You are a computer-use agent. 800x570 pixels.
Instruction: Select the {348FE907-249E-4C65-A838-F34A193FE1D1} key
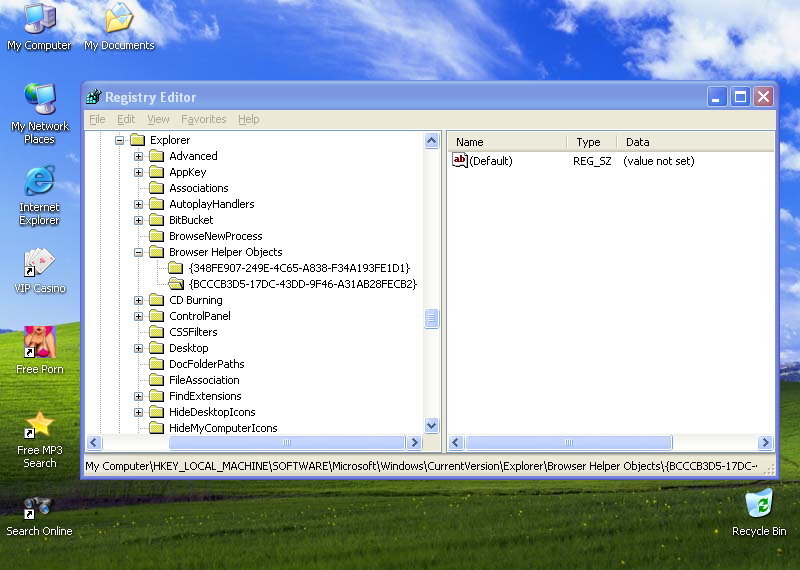coord(298,268)
